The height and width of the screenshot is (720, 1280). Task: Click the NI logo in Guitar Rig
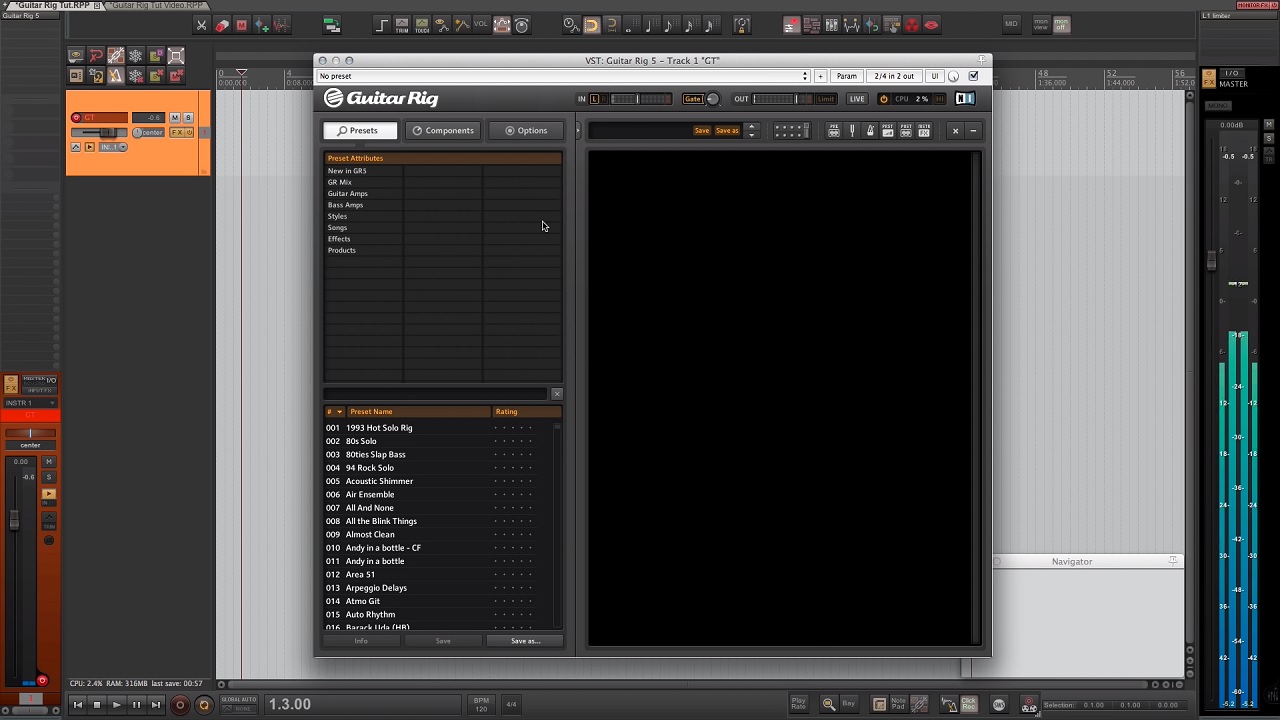[964, 99]
